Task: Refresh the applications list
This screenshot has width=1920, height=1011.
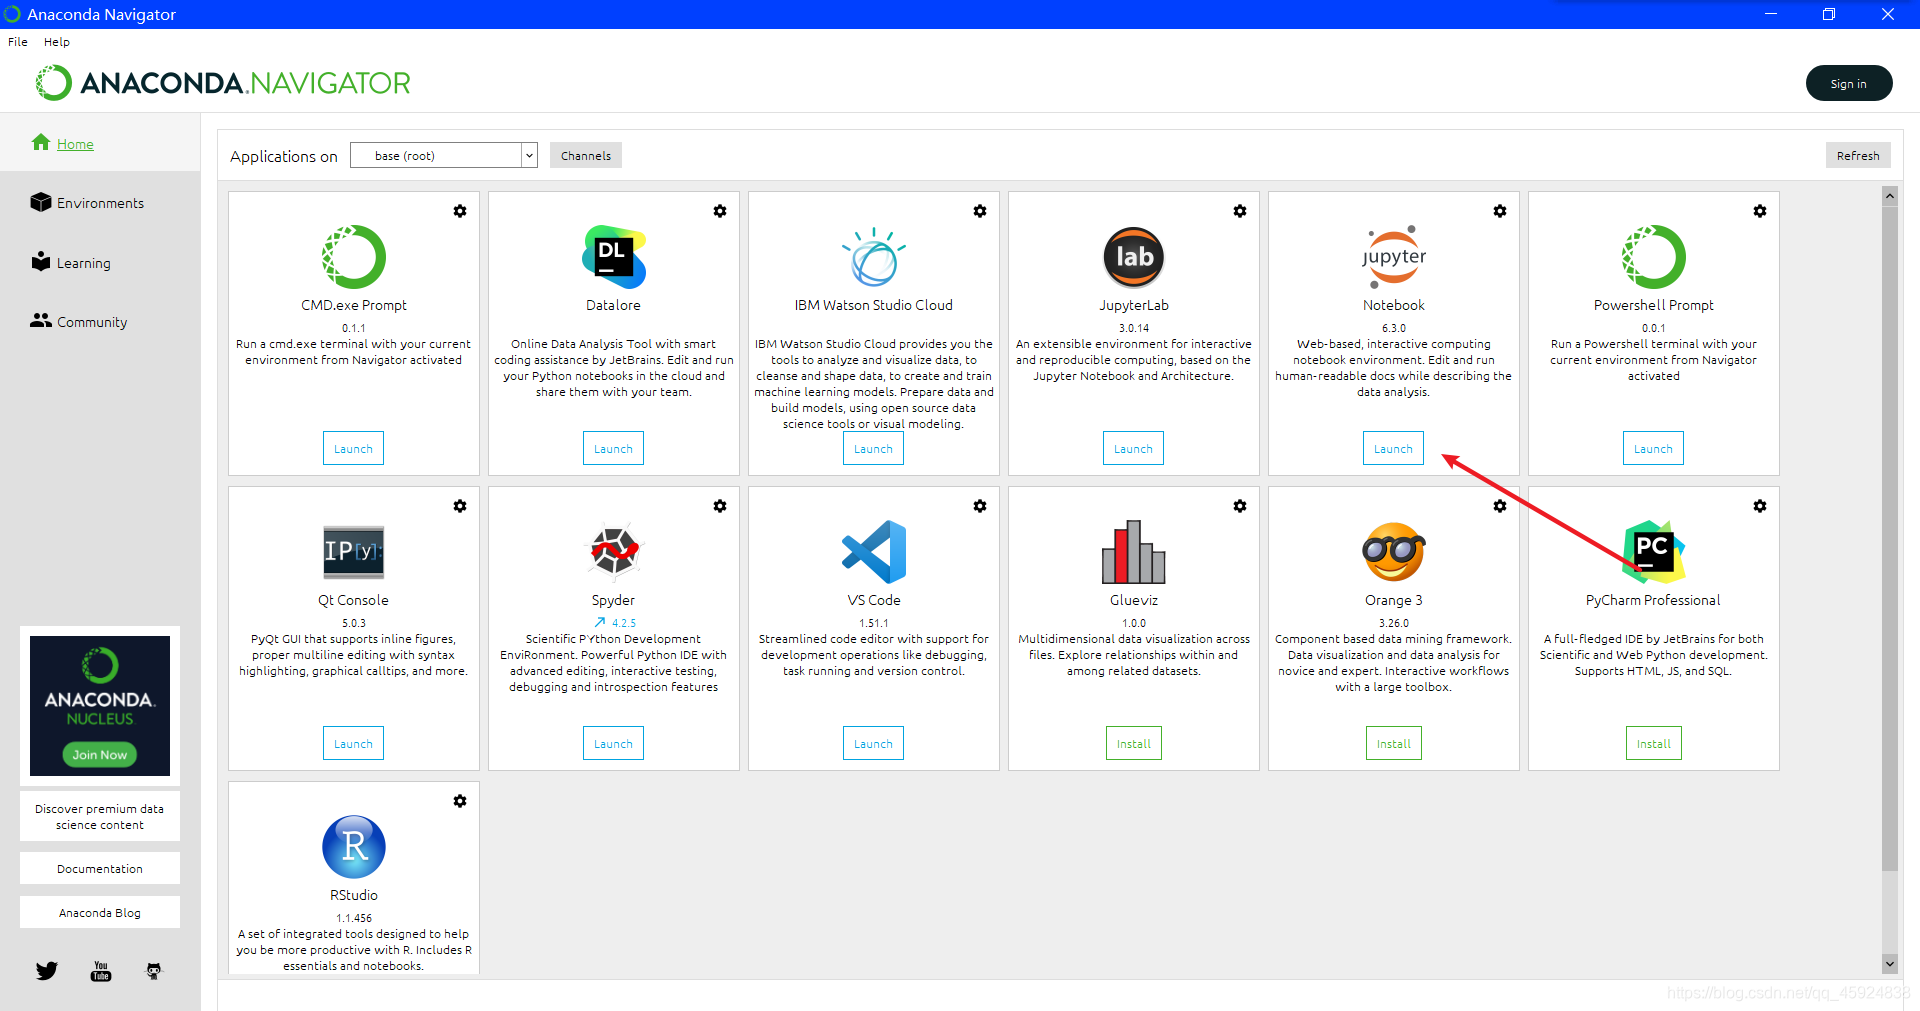Action: point(1858,155)
